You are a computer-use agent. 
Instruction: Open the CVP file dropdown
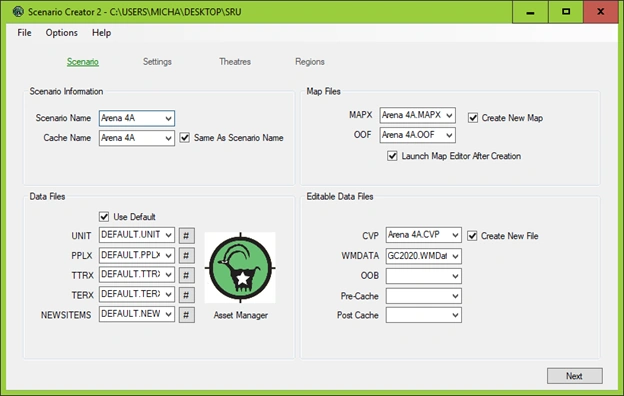(455, 236)
